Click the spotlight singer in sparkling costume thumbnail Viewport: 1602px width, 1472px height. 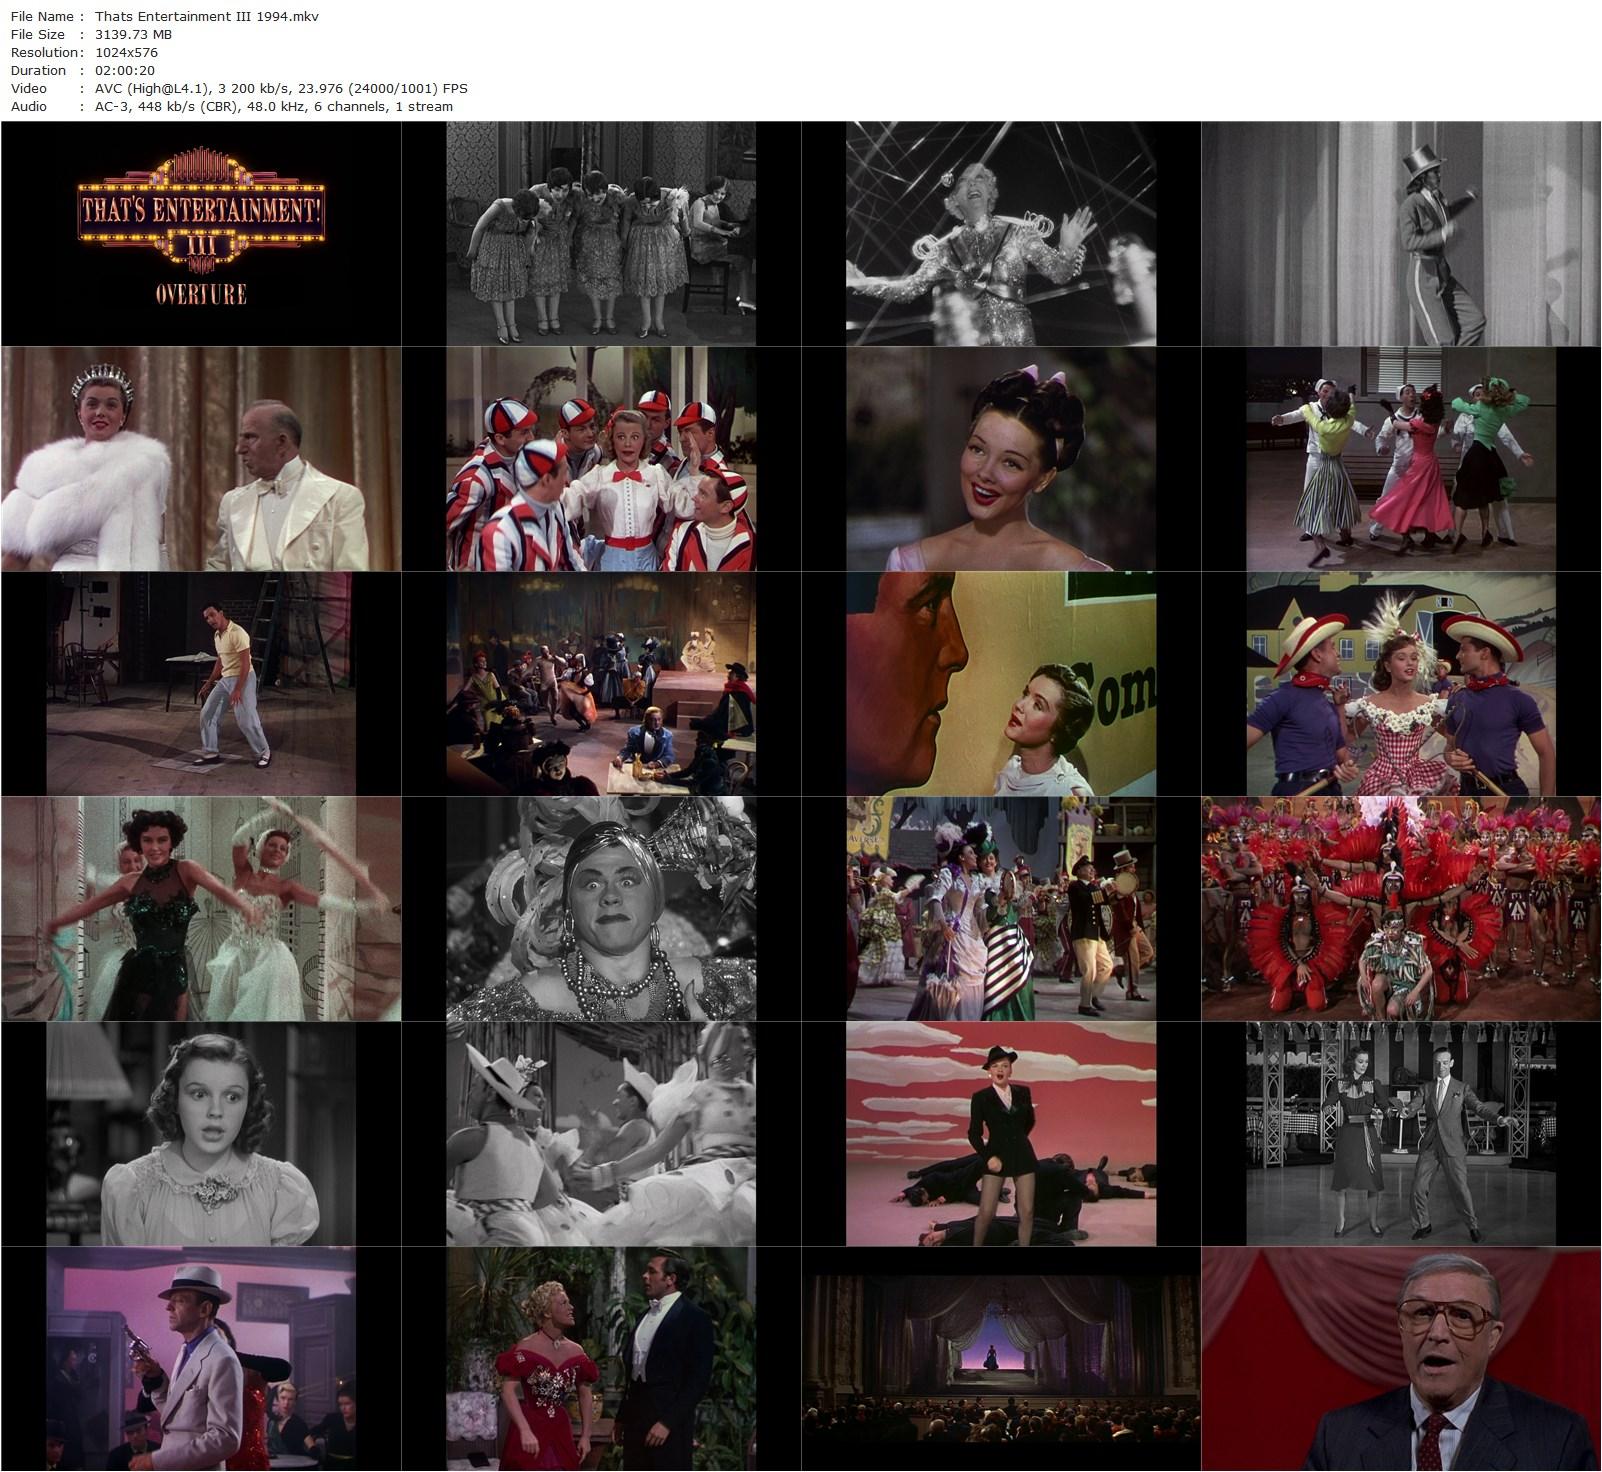[x=1000, y=230]
